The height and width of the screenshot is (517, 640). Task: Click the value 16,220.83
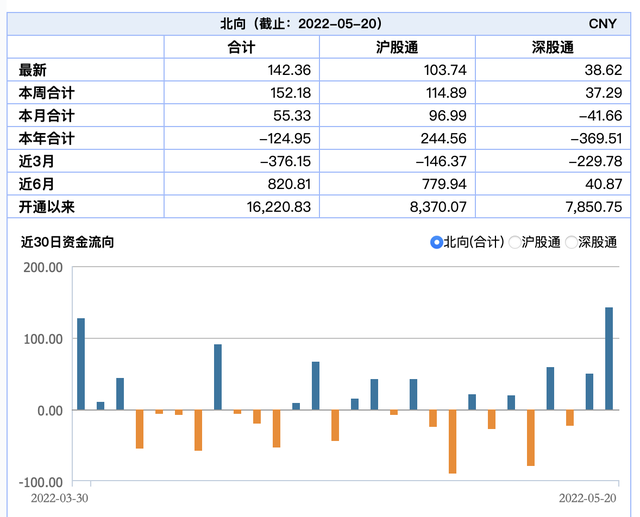point(279,207)
